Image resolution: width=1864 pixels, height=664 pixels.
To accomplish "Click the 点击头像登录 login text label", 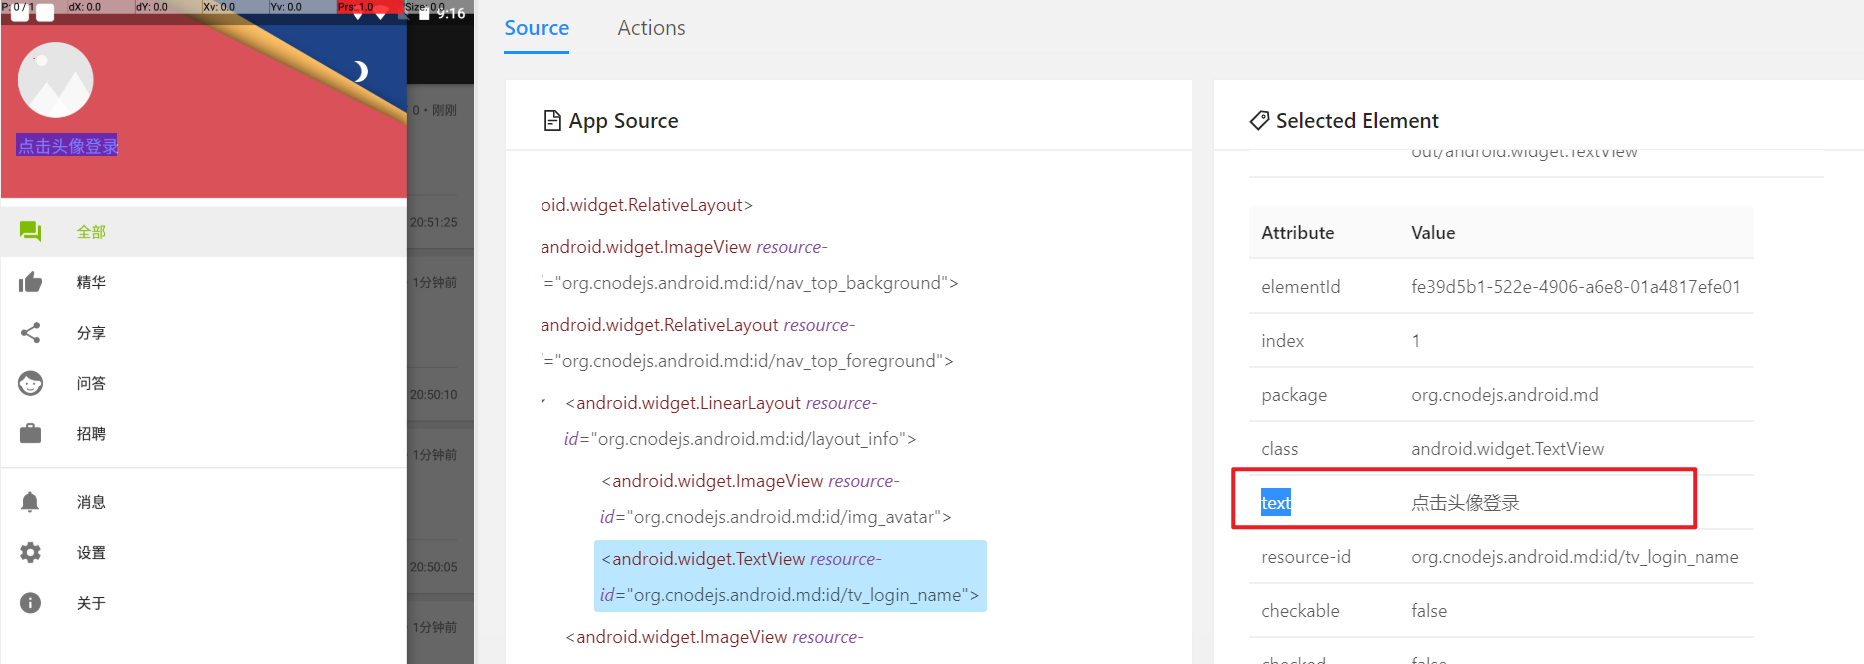I will point(67,146).
